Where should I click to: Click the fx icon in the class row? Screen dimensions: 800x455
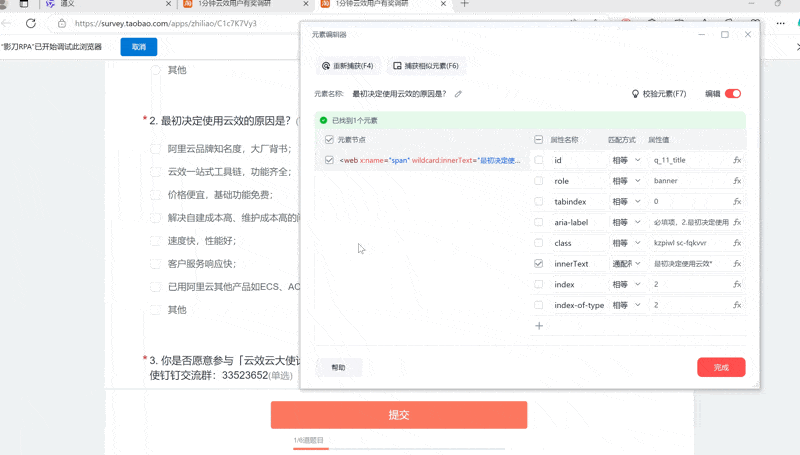click(x=737, y=243)
